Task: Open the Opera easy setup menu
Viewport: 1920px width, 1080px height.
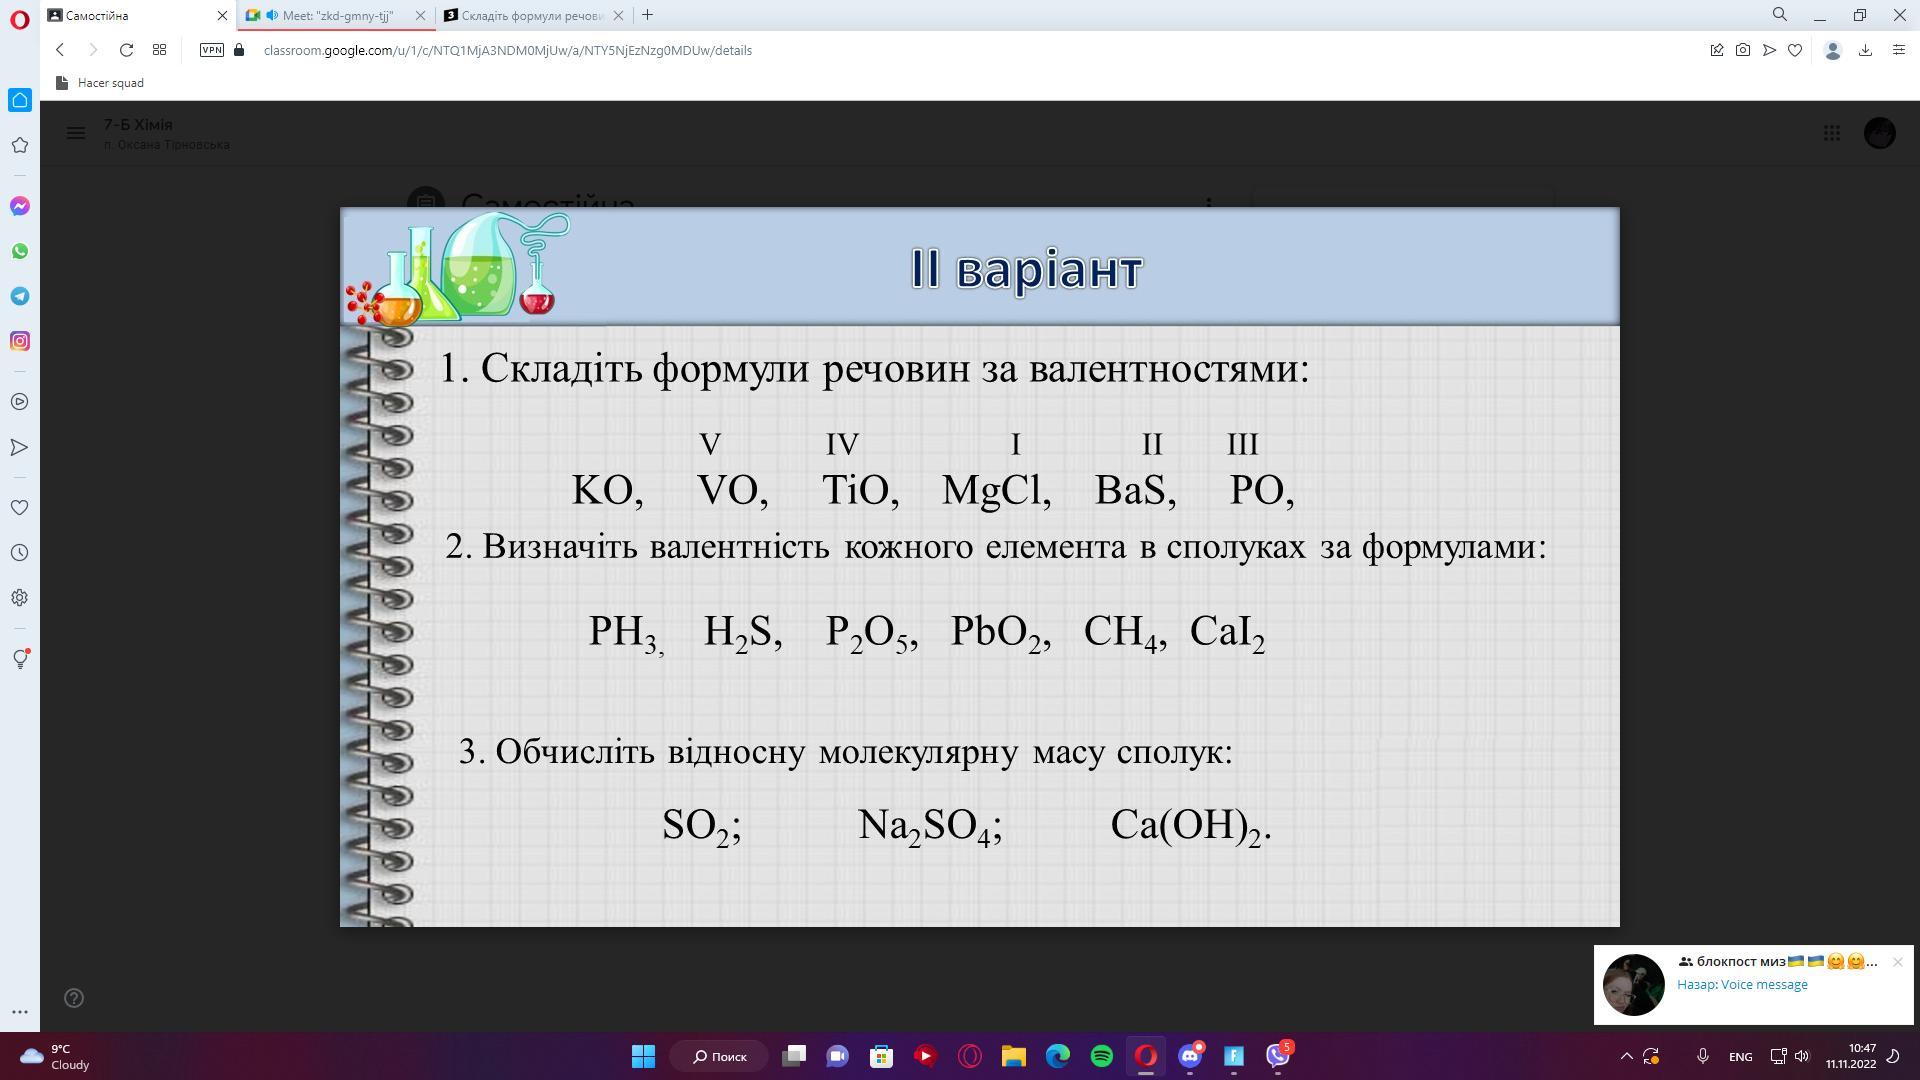Action: click(x=1898, y=50)
